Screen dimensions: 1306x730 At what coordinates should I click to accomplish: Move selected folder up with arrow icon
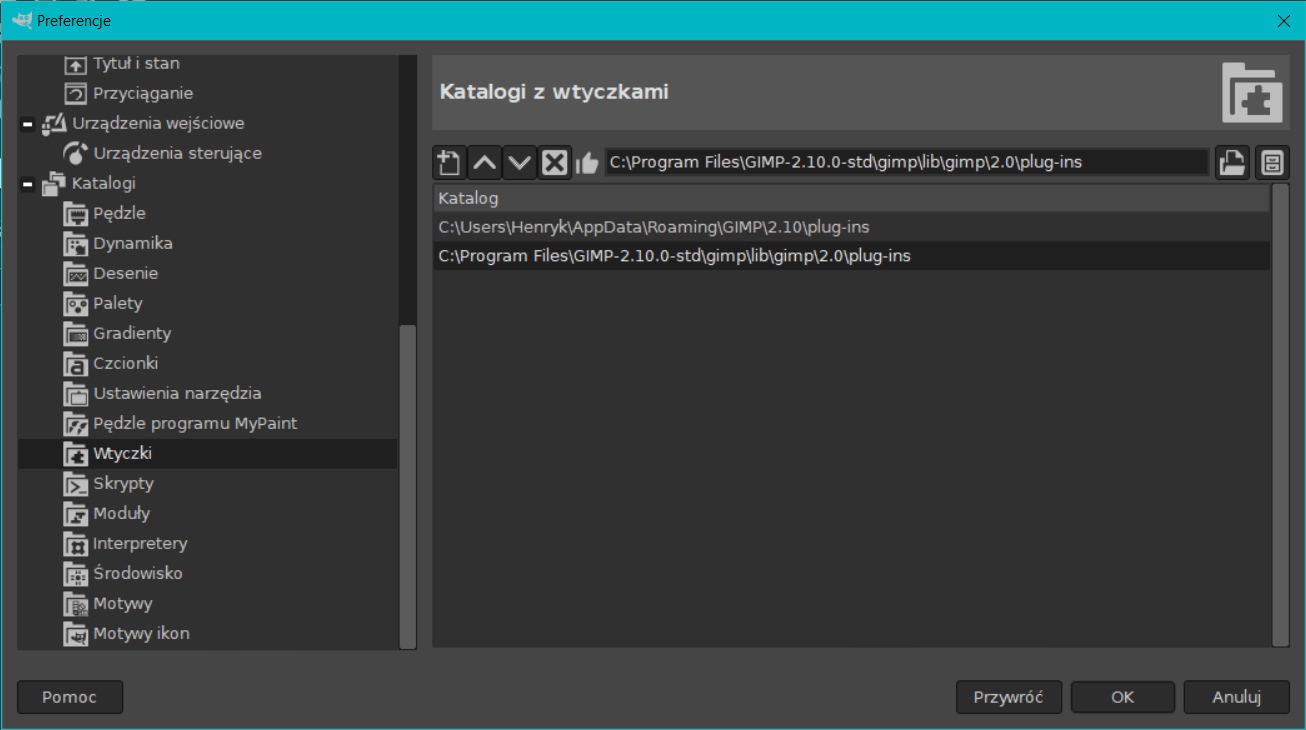tap(484, 162)
